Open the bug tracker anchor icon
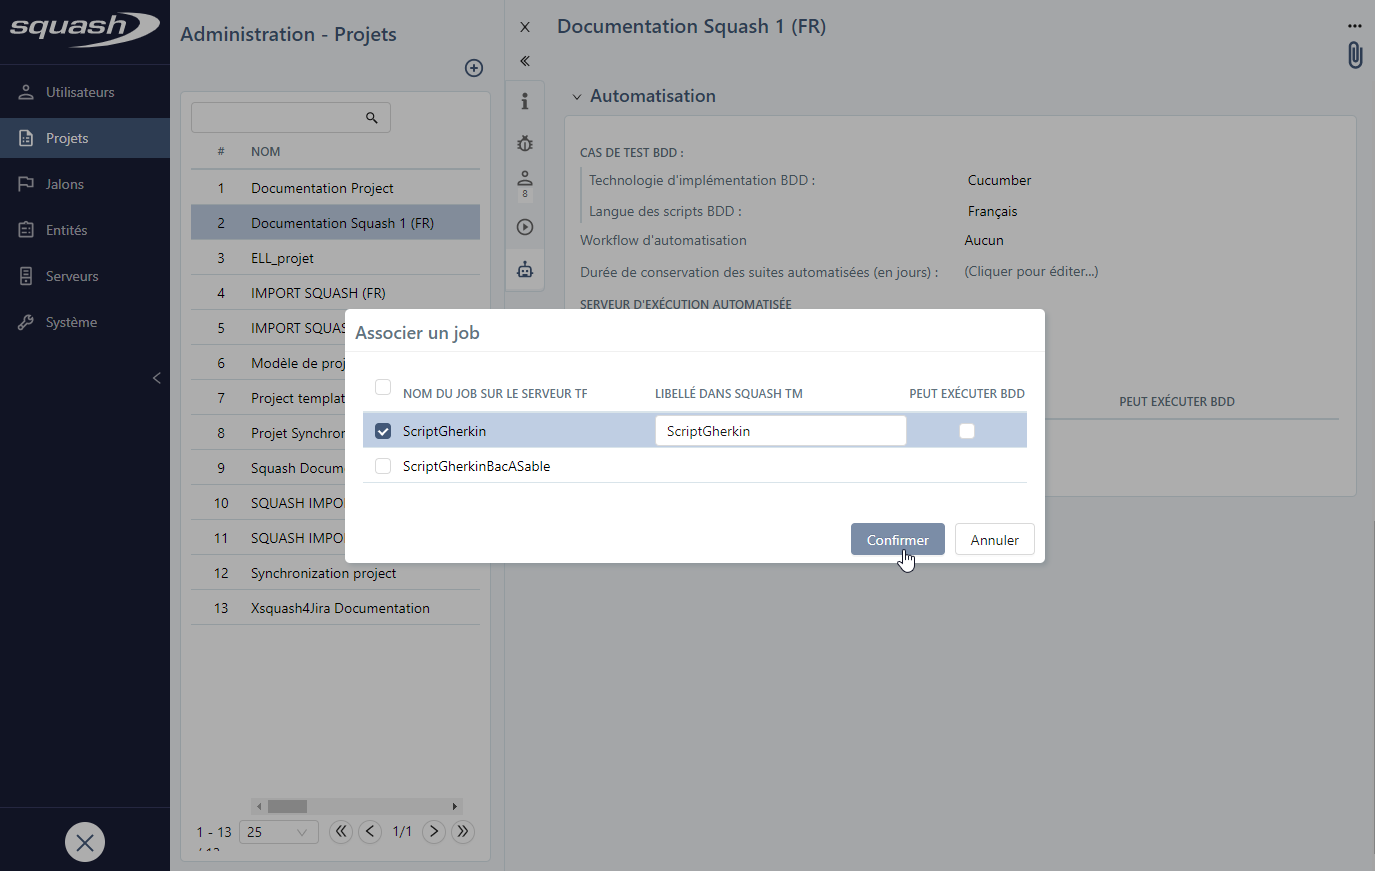Screen dimensions: 1375x871 (x=525, y=143)
